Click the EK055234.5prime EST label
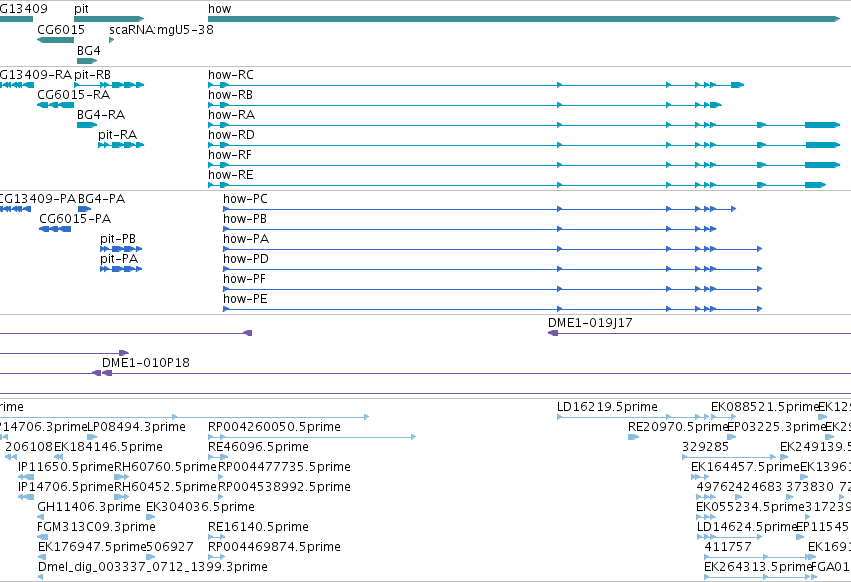The image size is (851, 582). pos(750,507)
